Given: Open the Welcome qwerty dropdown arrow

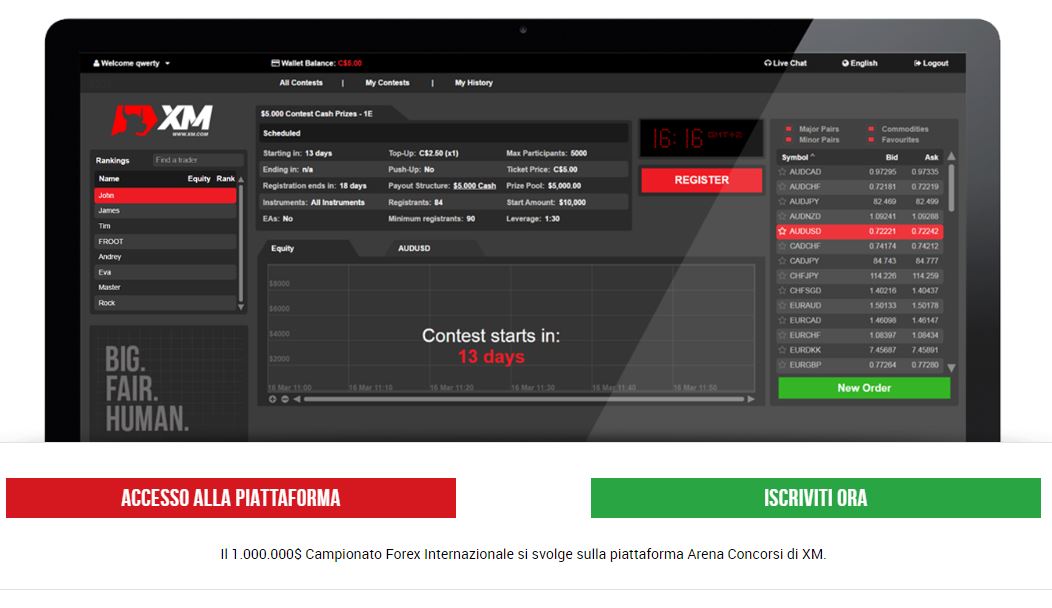Looking at the screenshot, I should pos(168,63).
